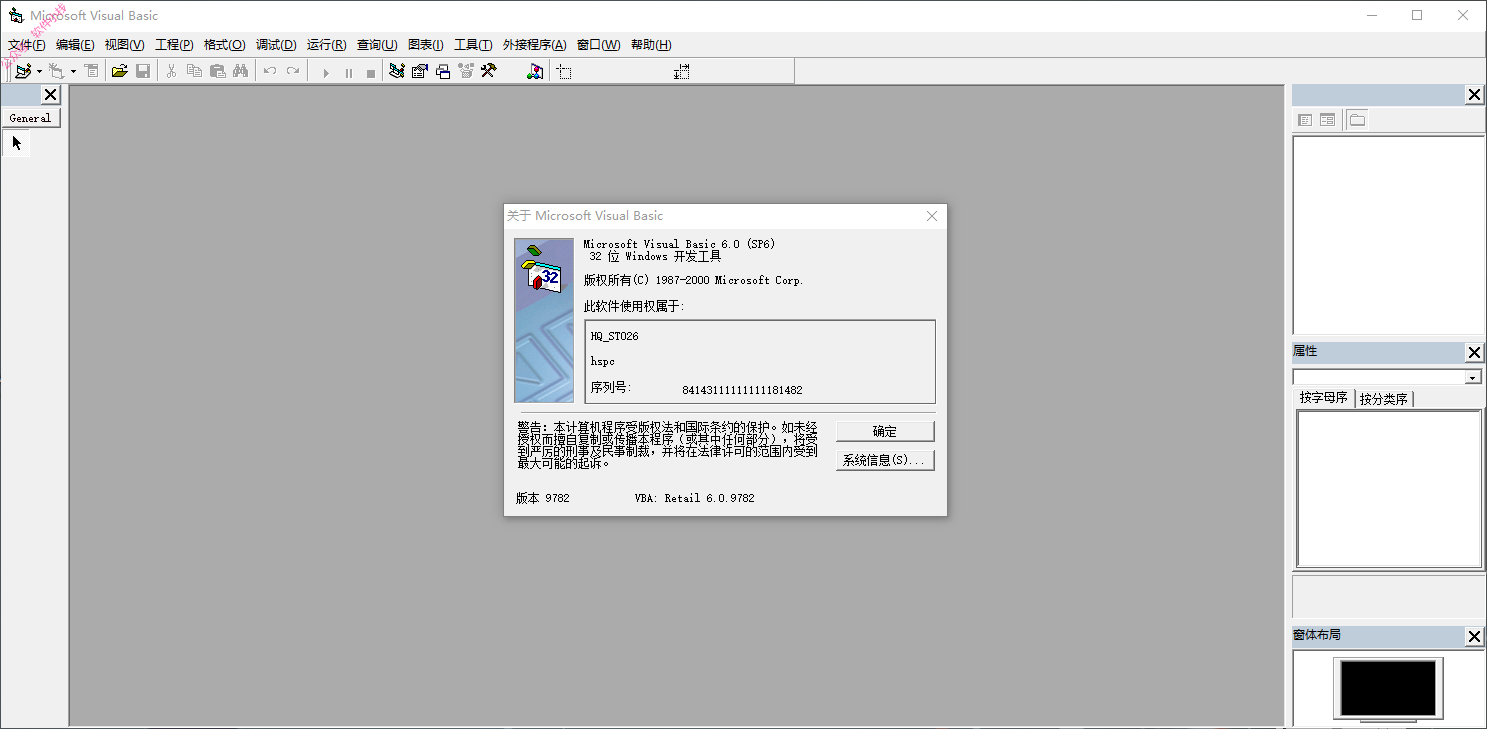Click View Object icon in project explorer

[1327, 120]
